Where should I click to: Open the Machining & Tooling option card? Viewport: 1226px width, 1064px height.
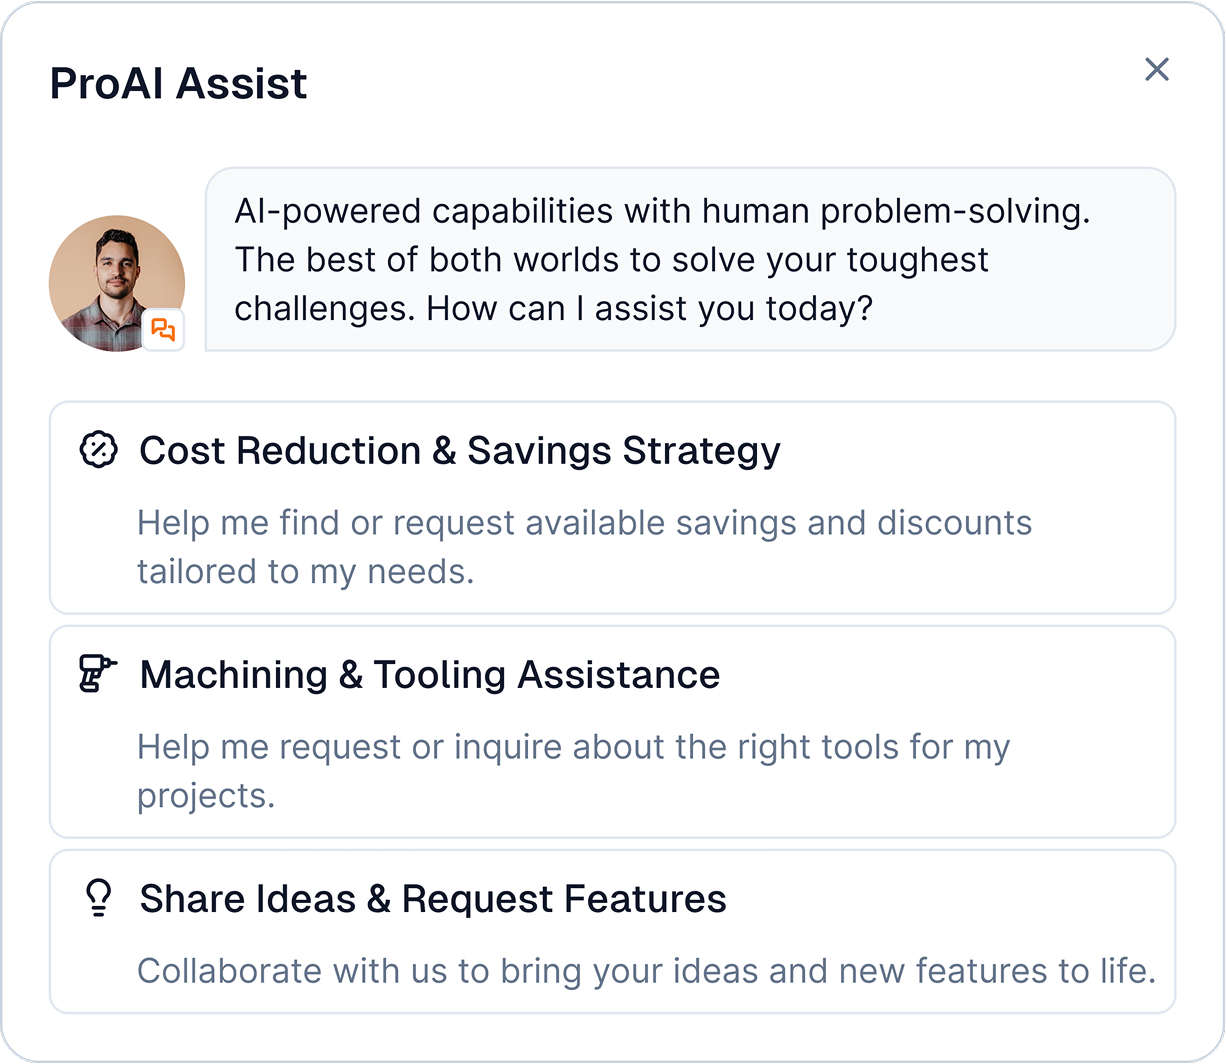(613, 732)
